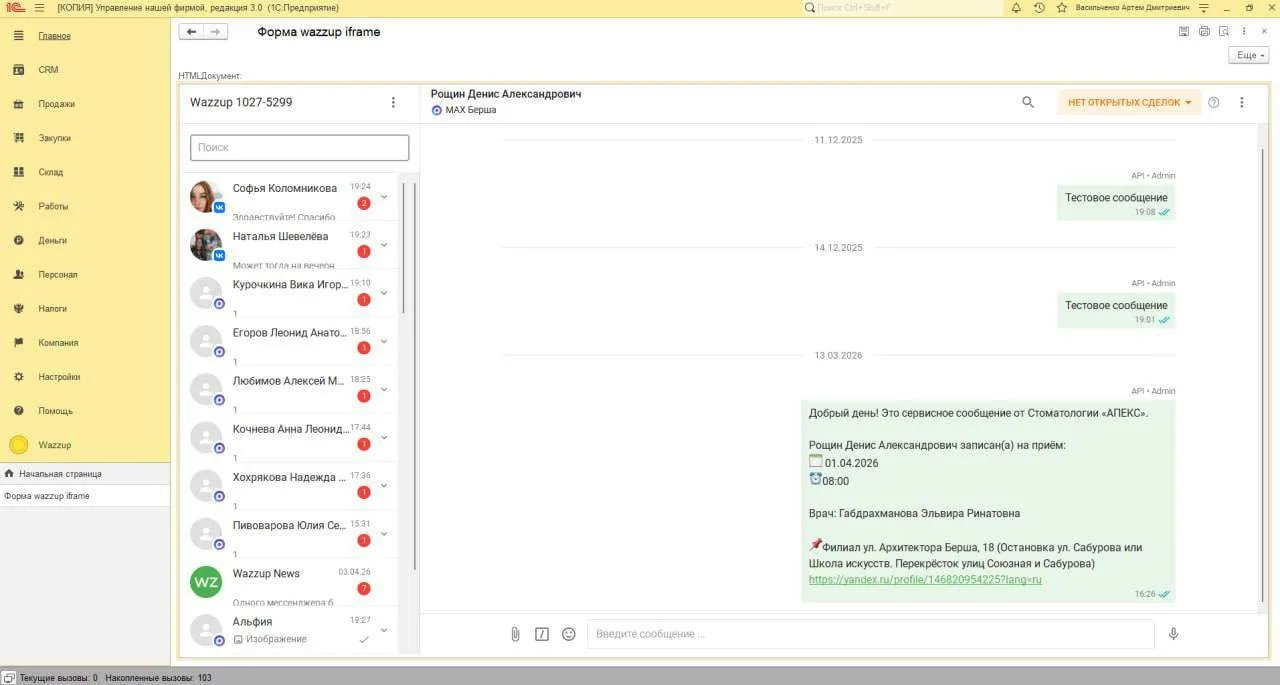Image resolution: width=1280 pixels, height=685 pixels.
Task: Search messages with the chat header magnifier icon
Action: pos(1028,102)
